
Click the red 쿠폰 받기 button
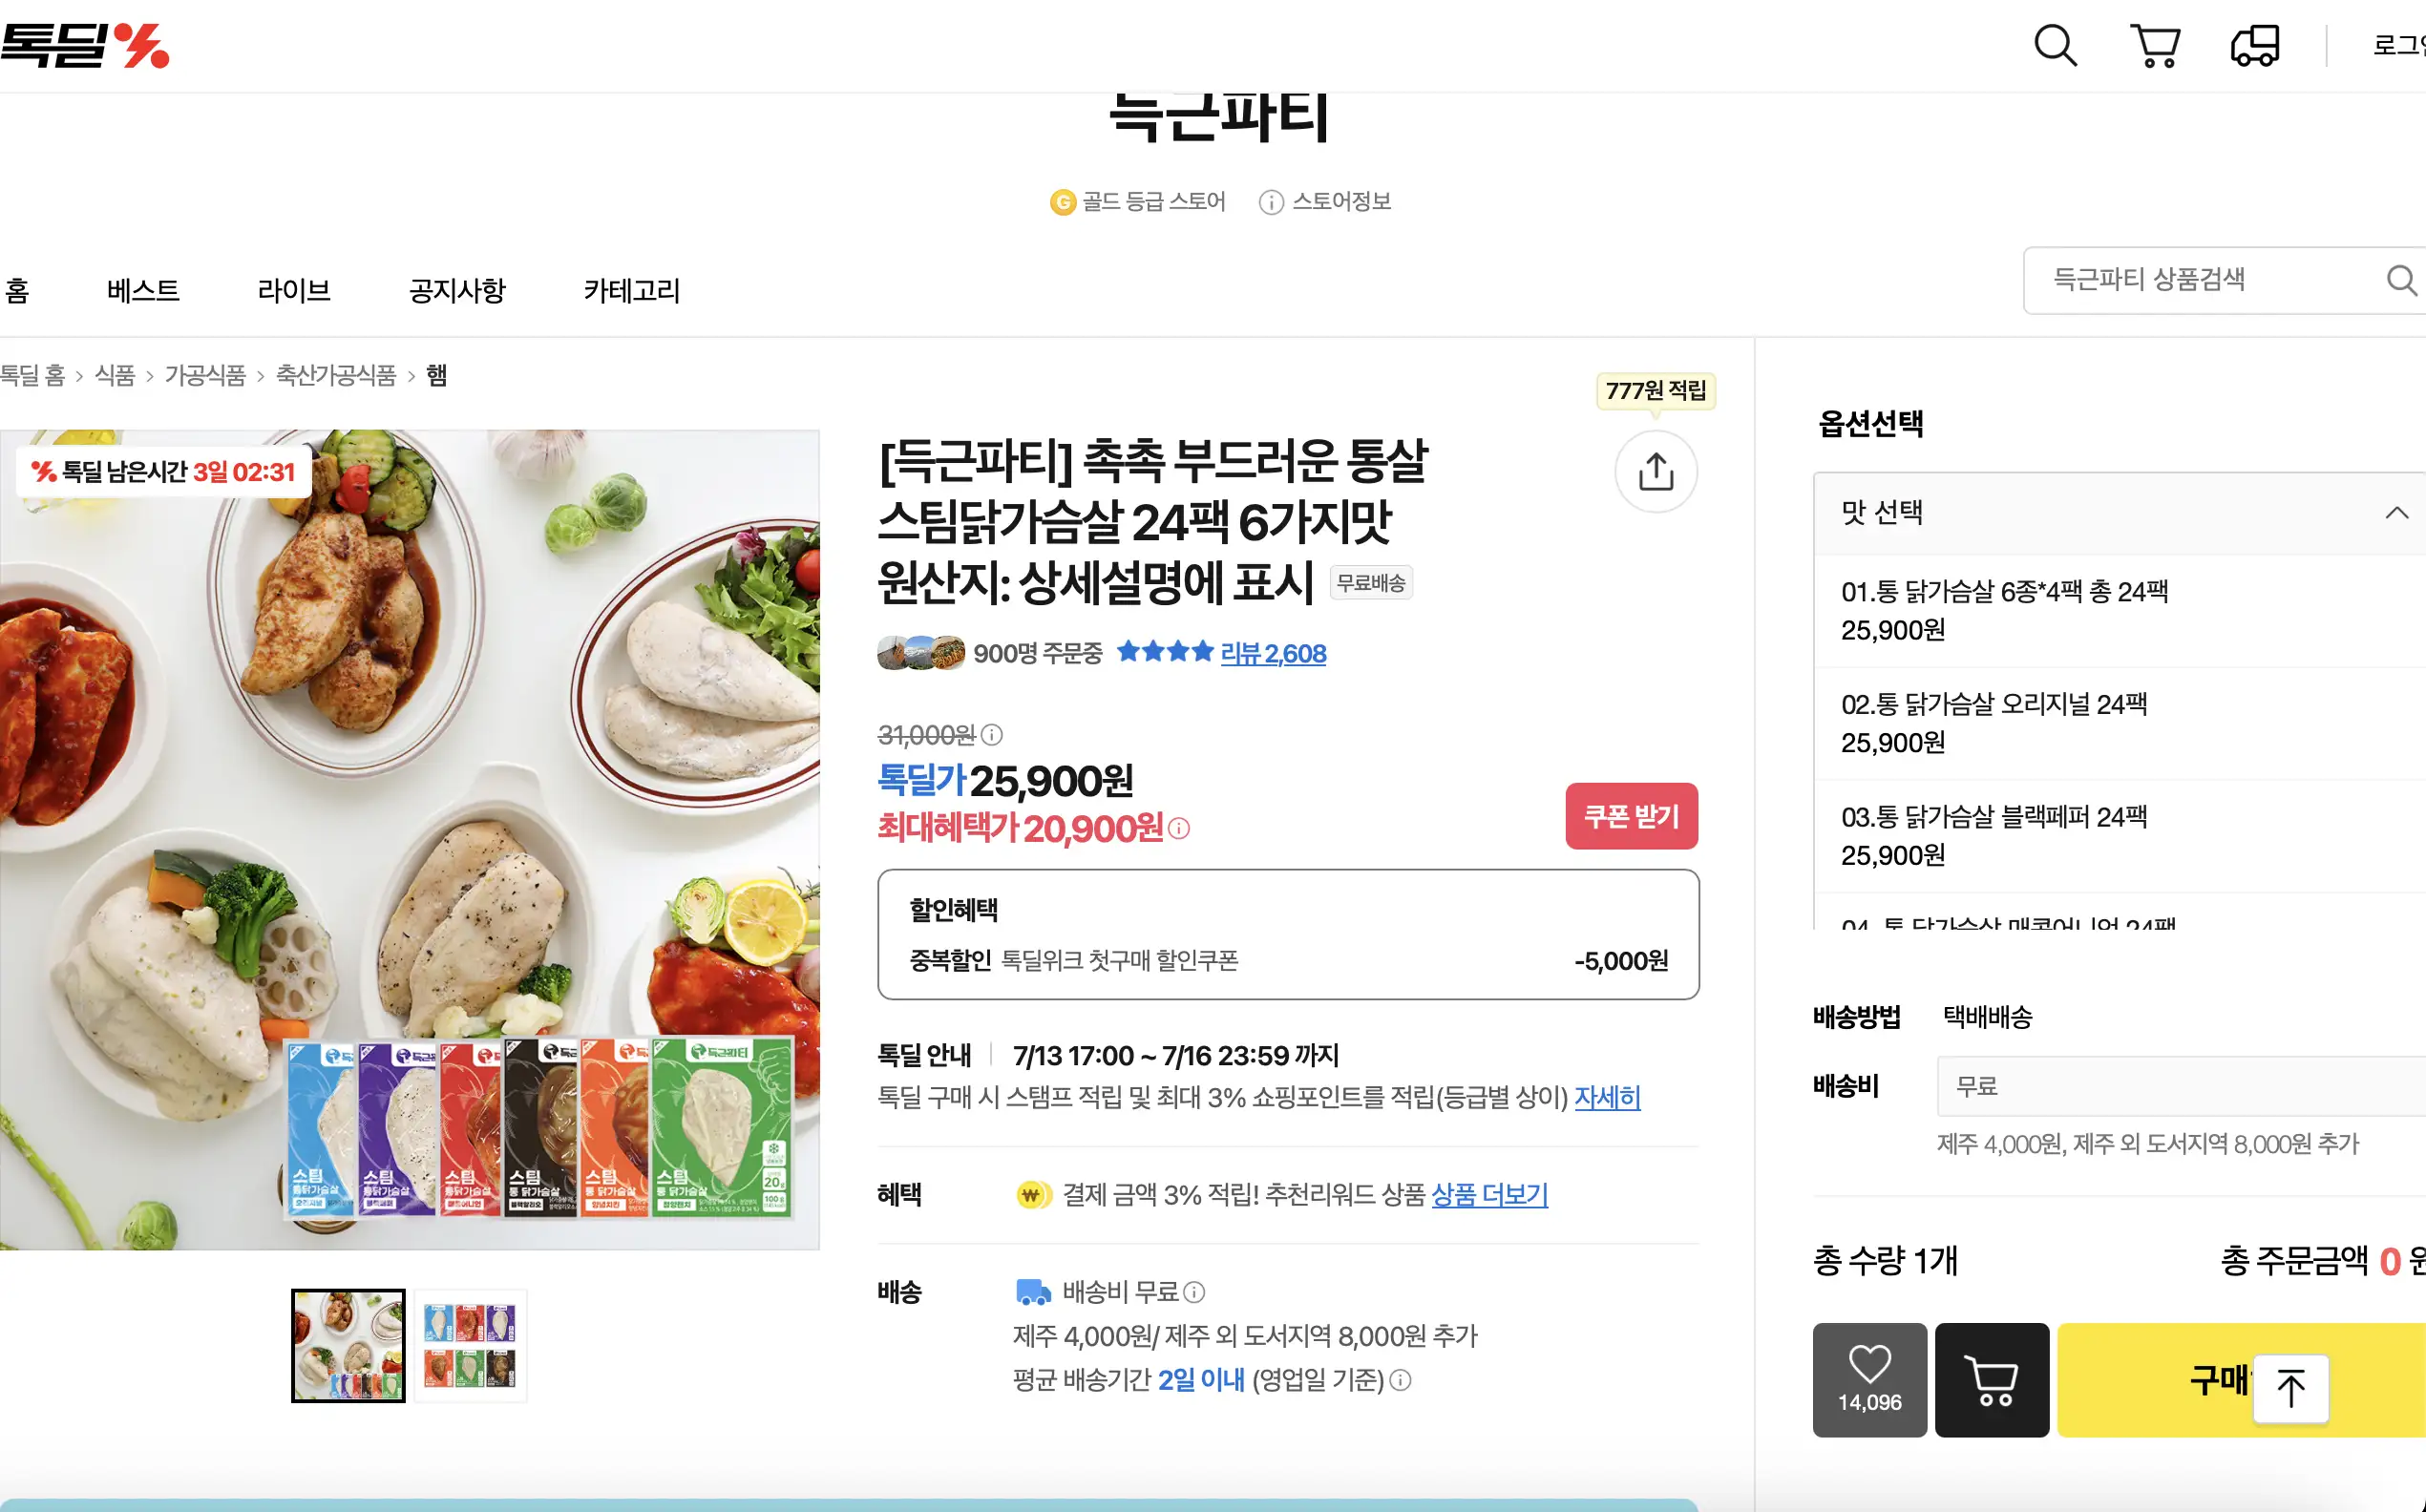coord(1631,816)
